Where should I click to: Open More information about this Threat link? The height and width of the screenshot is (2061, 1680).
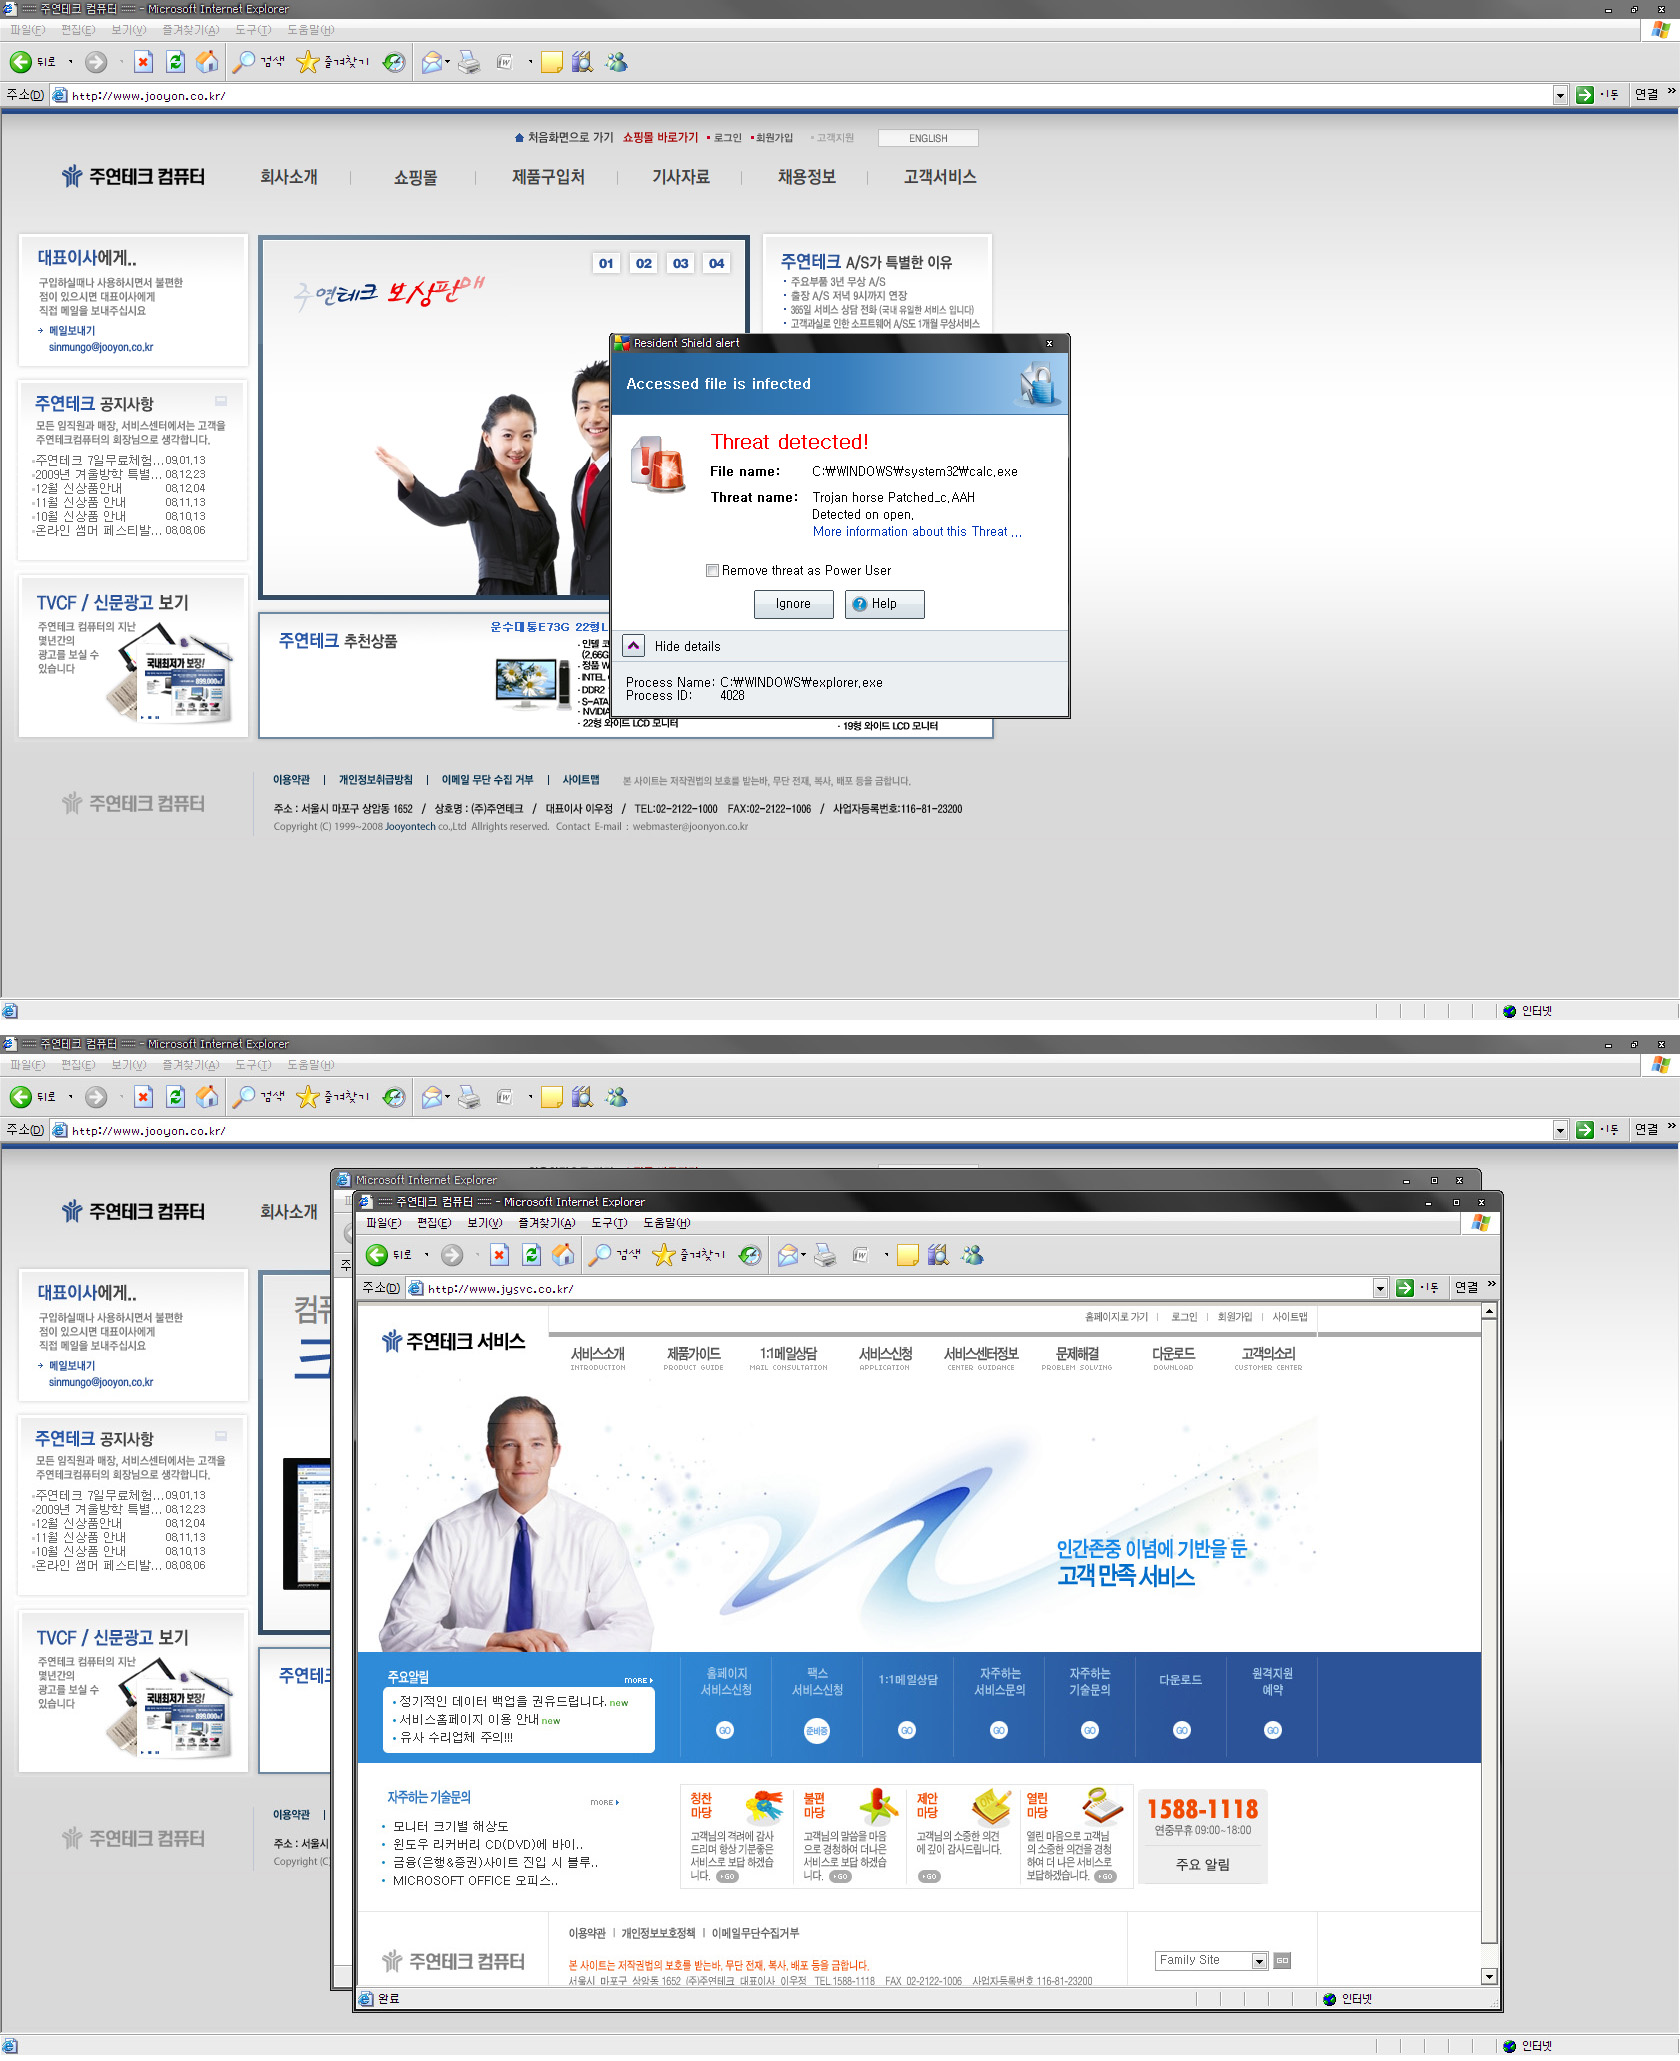(917, 532)
